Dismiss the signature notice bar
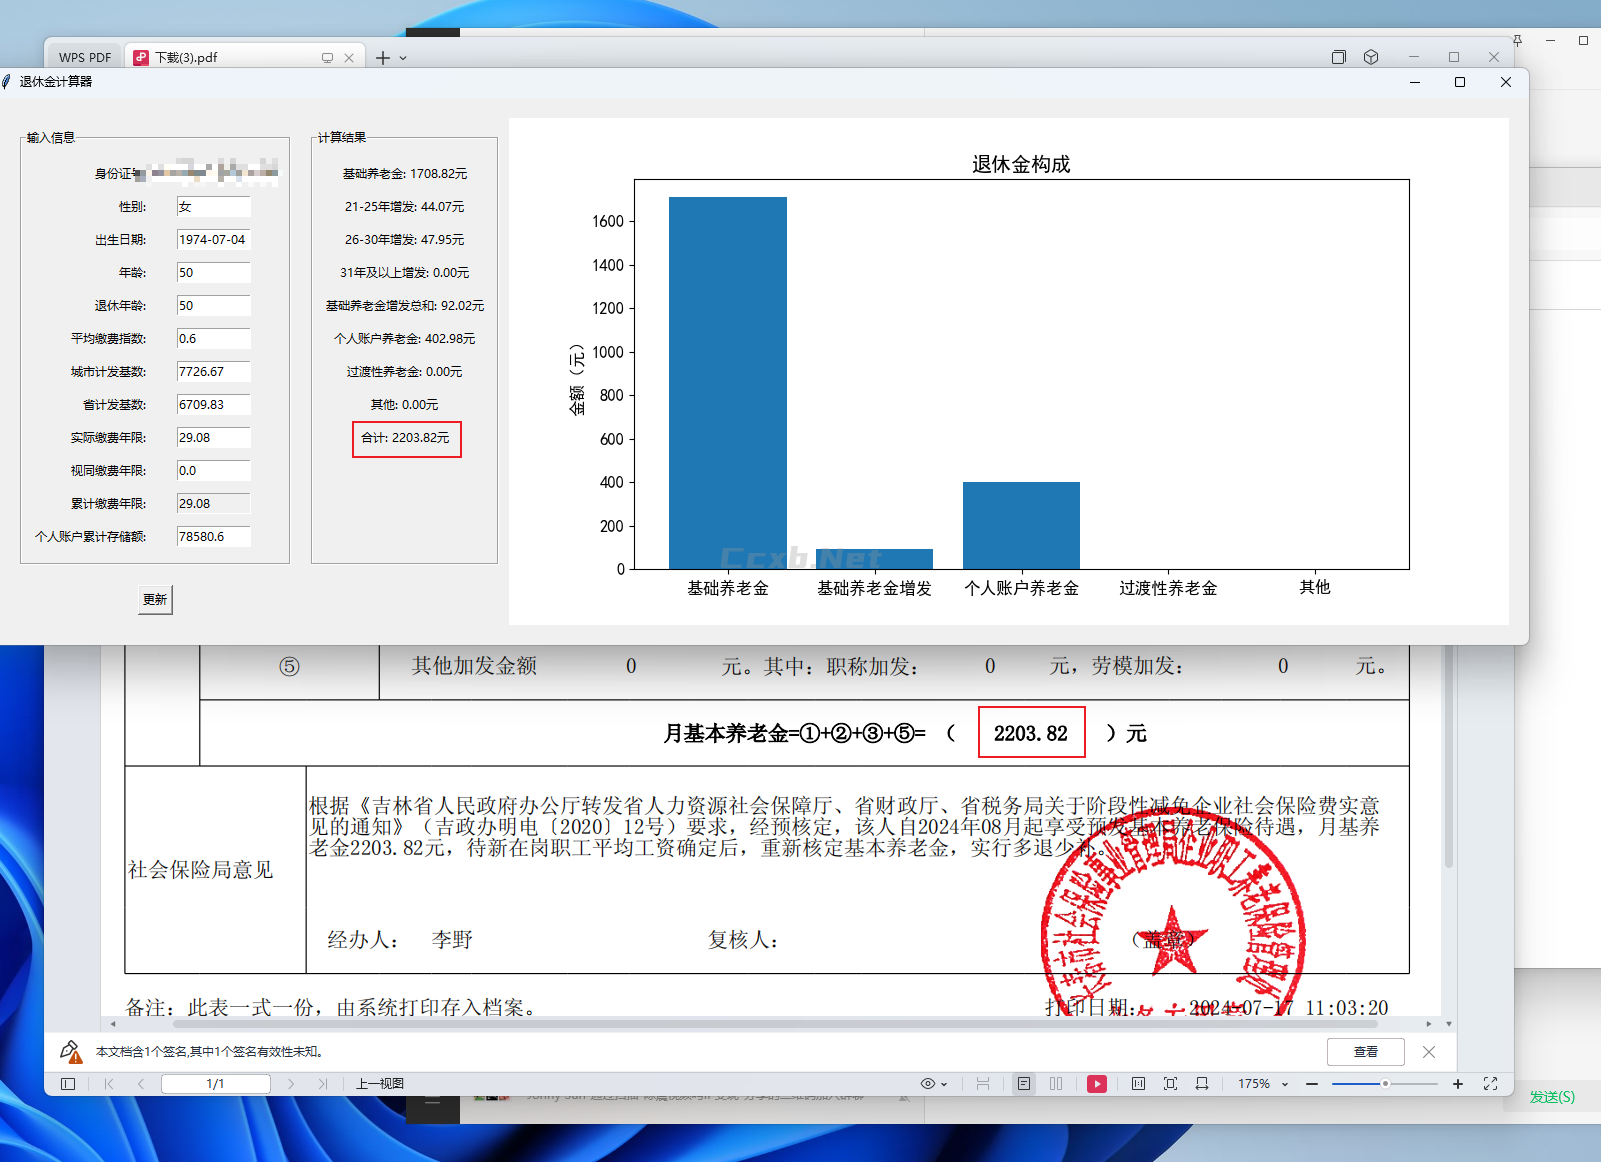This screenshot has height=1162, width=1601. [x=1429, y=1052]
